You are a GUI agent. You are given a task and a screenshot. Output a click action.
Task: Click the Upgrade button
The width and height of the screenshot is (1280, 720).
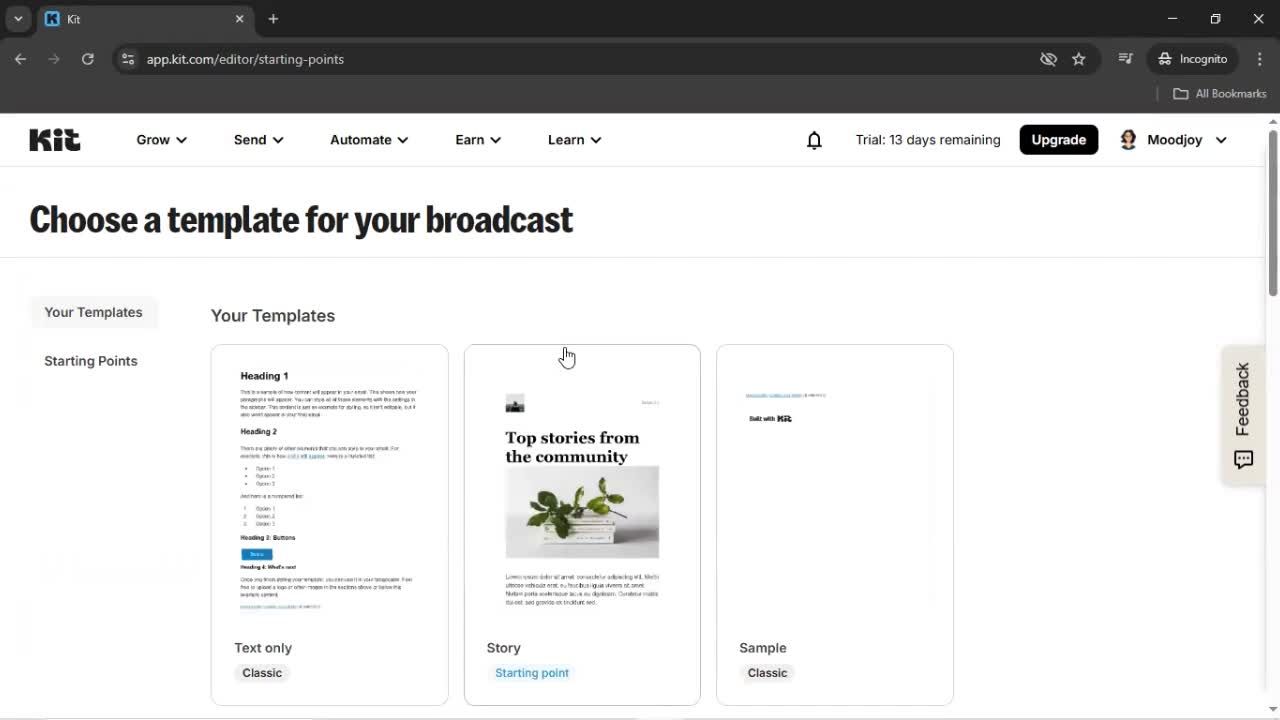point(1058,139)
